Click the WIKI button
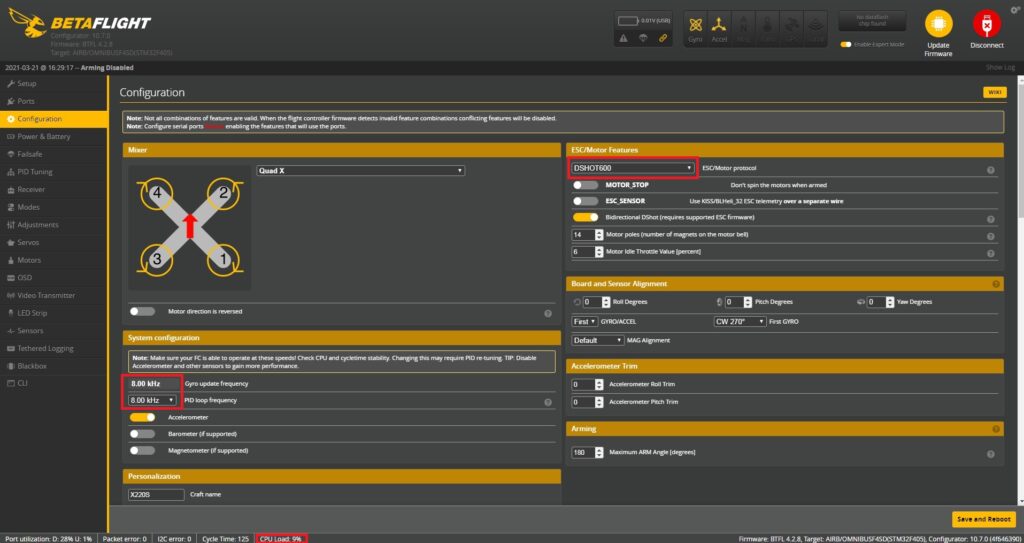The width and height of the screenshot is (1024, 543). click(x=995, y=93)
